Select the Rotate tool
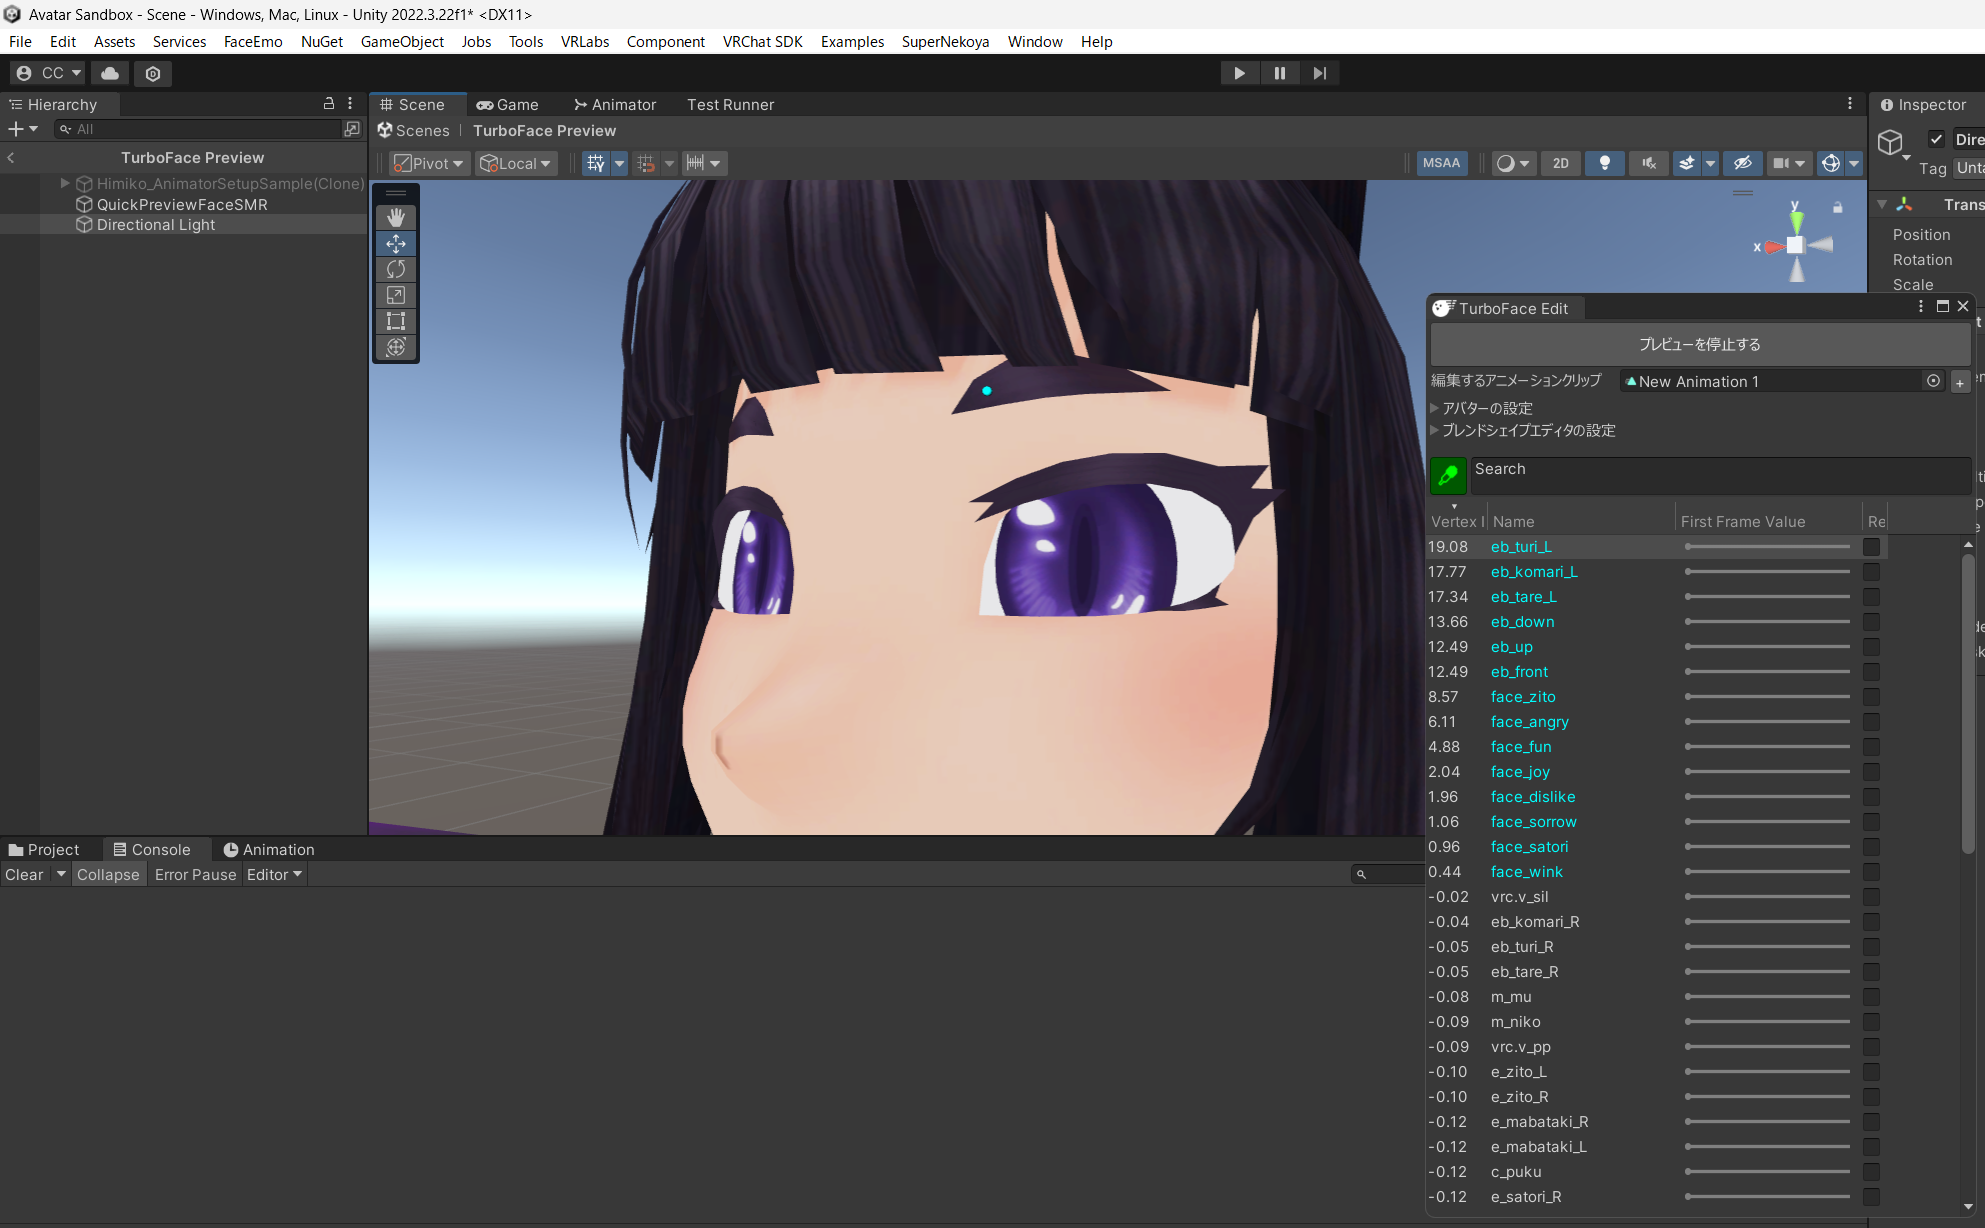 pos(396,269)
